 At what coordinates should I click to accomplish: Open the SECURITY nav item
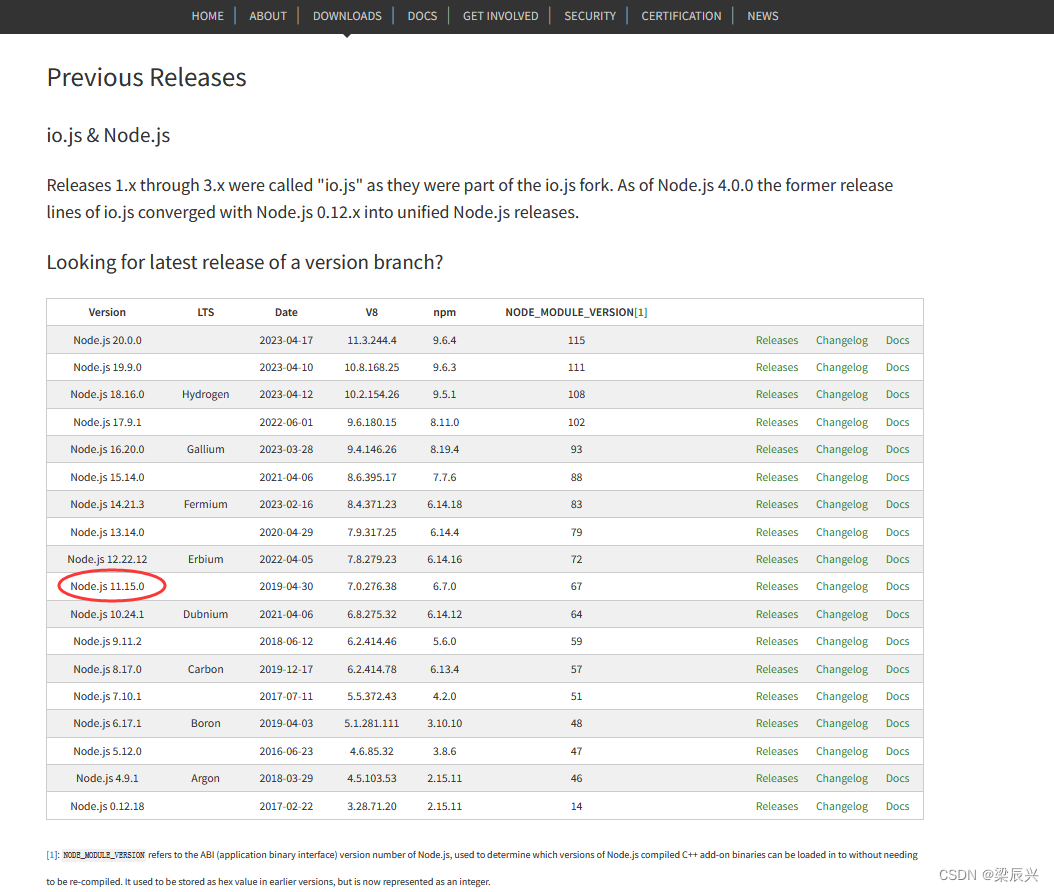pos(590,15)
